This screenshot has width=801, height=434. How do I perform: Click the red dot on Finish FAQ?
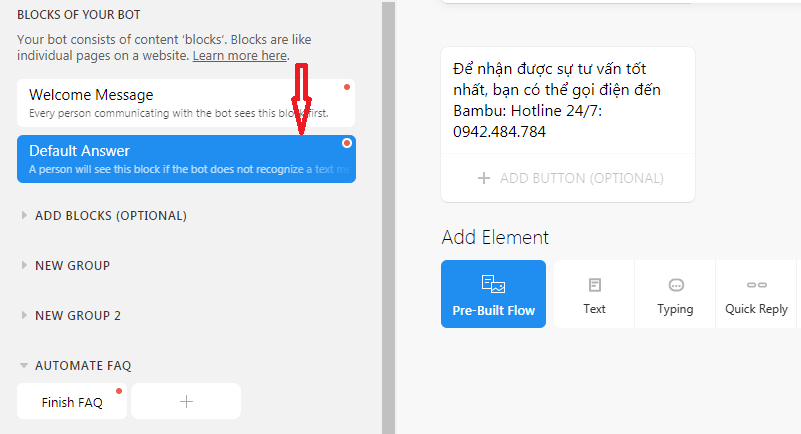(x=119, y=391)
